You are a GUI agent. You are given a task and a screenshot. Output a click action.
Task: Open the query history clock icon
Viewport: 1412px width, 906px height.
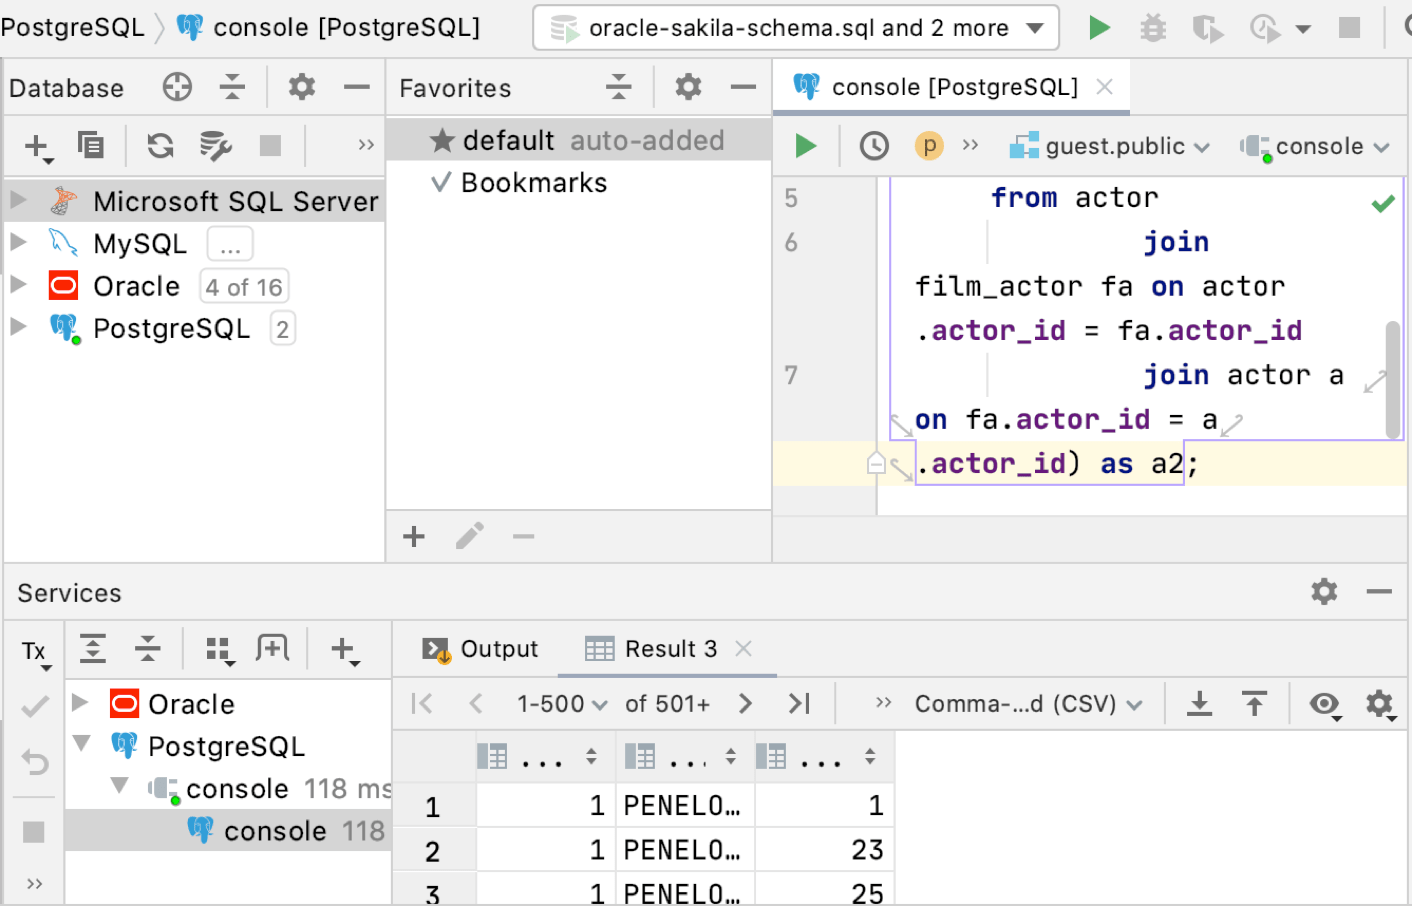[x=874, y=147]
